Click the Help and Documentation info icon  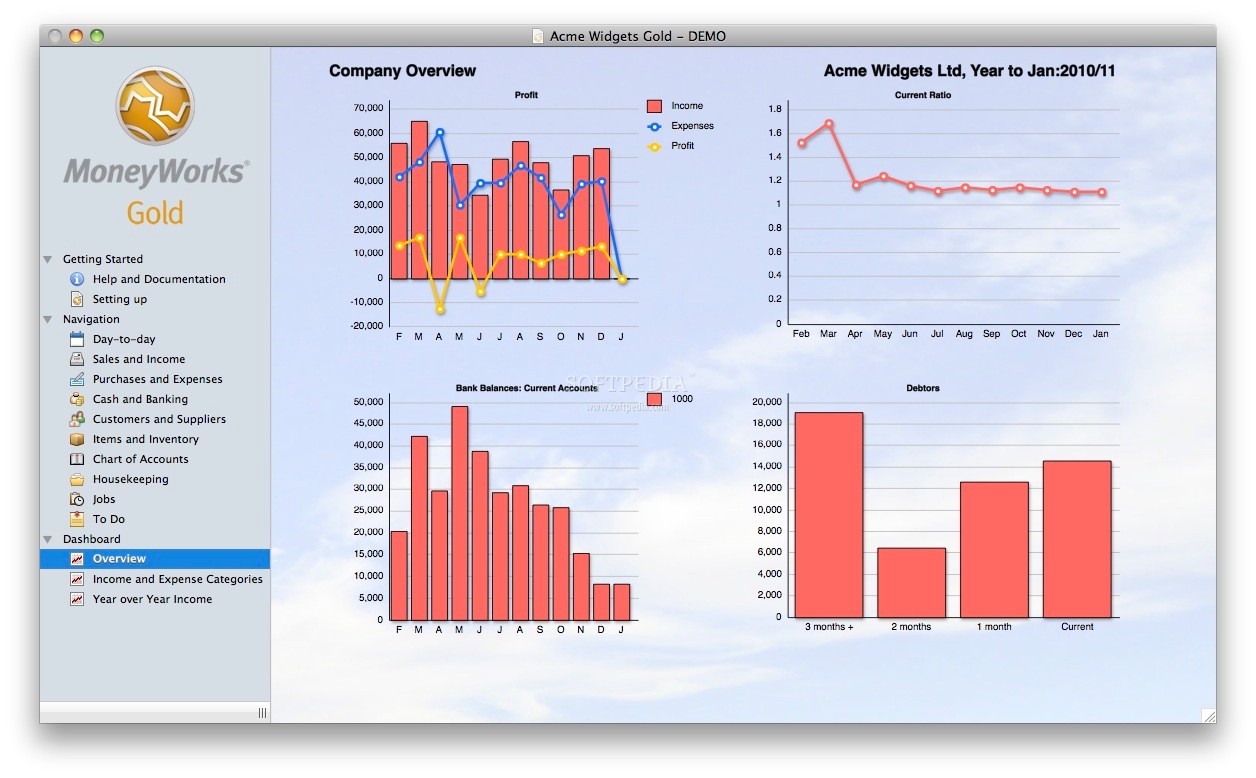pyautogui.click(x=77, y=279)
